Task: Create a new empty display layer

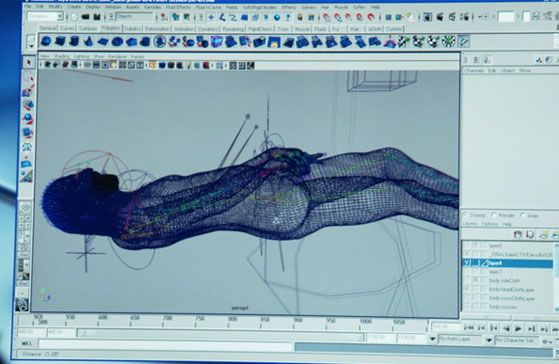Action: click(x=543, y=234)
